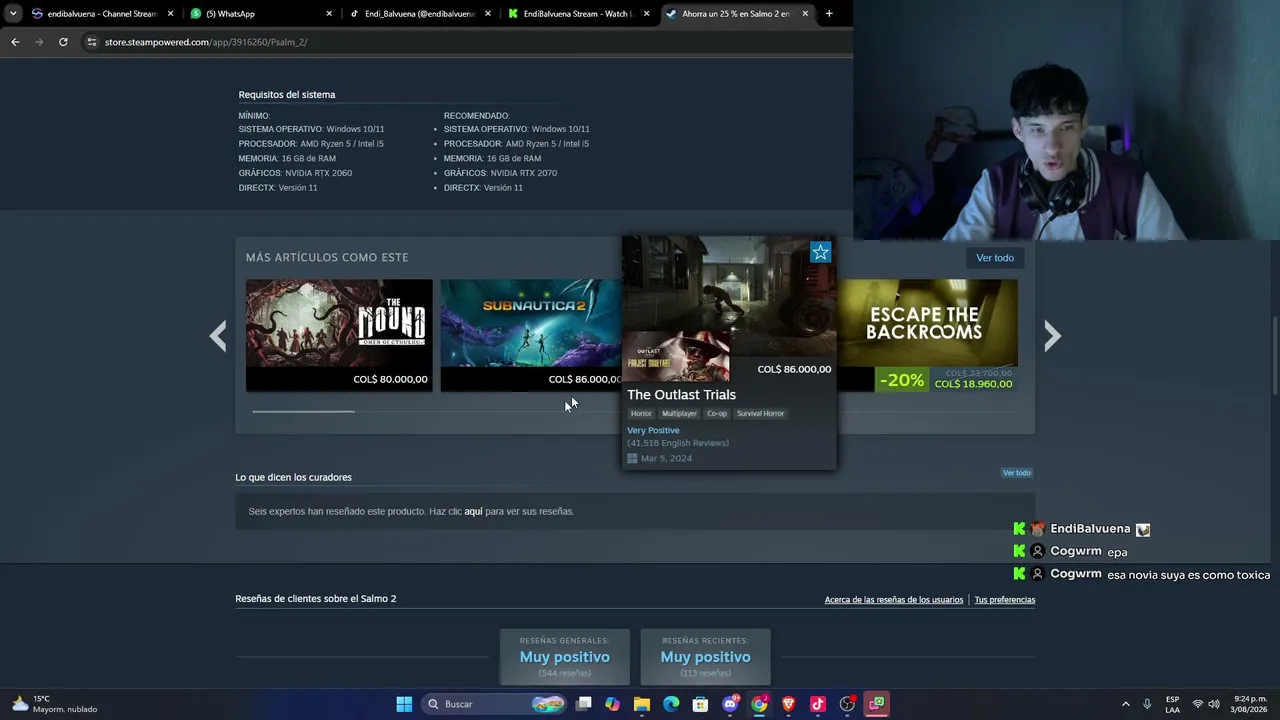Open the 'Tus preferencias' link
The width and height of the screenshot is (1280, 720).
pos(1005,600)
